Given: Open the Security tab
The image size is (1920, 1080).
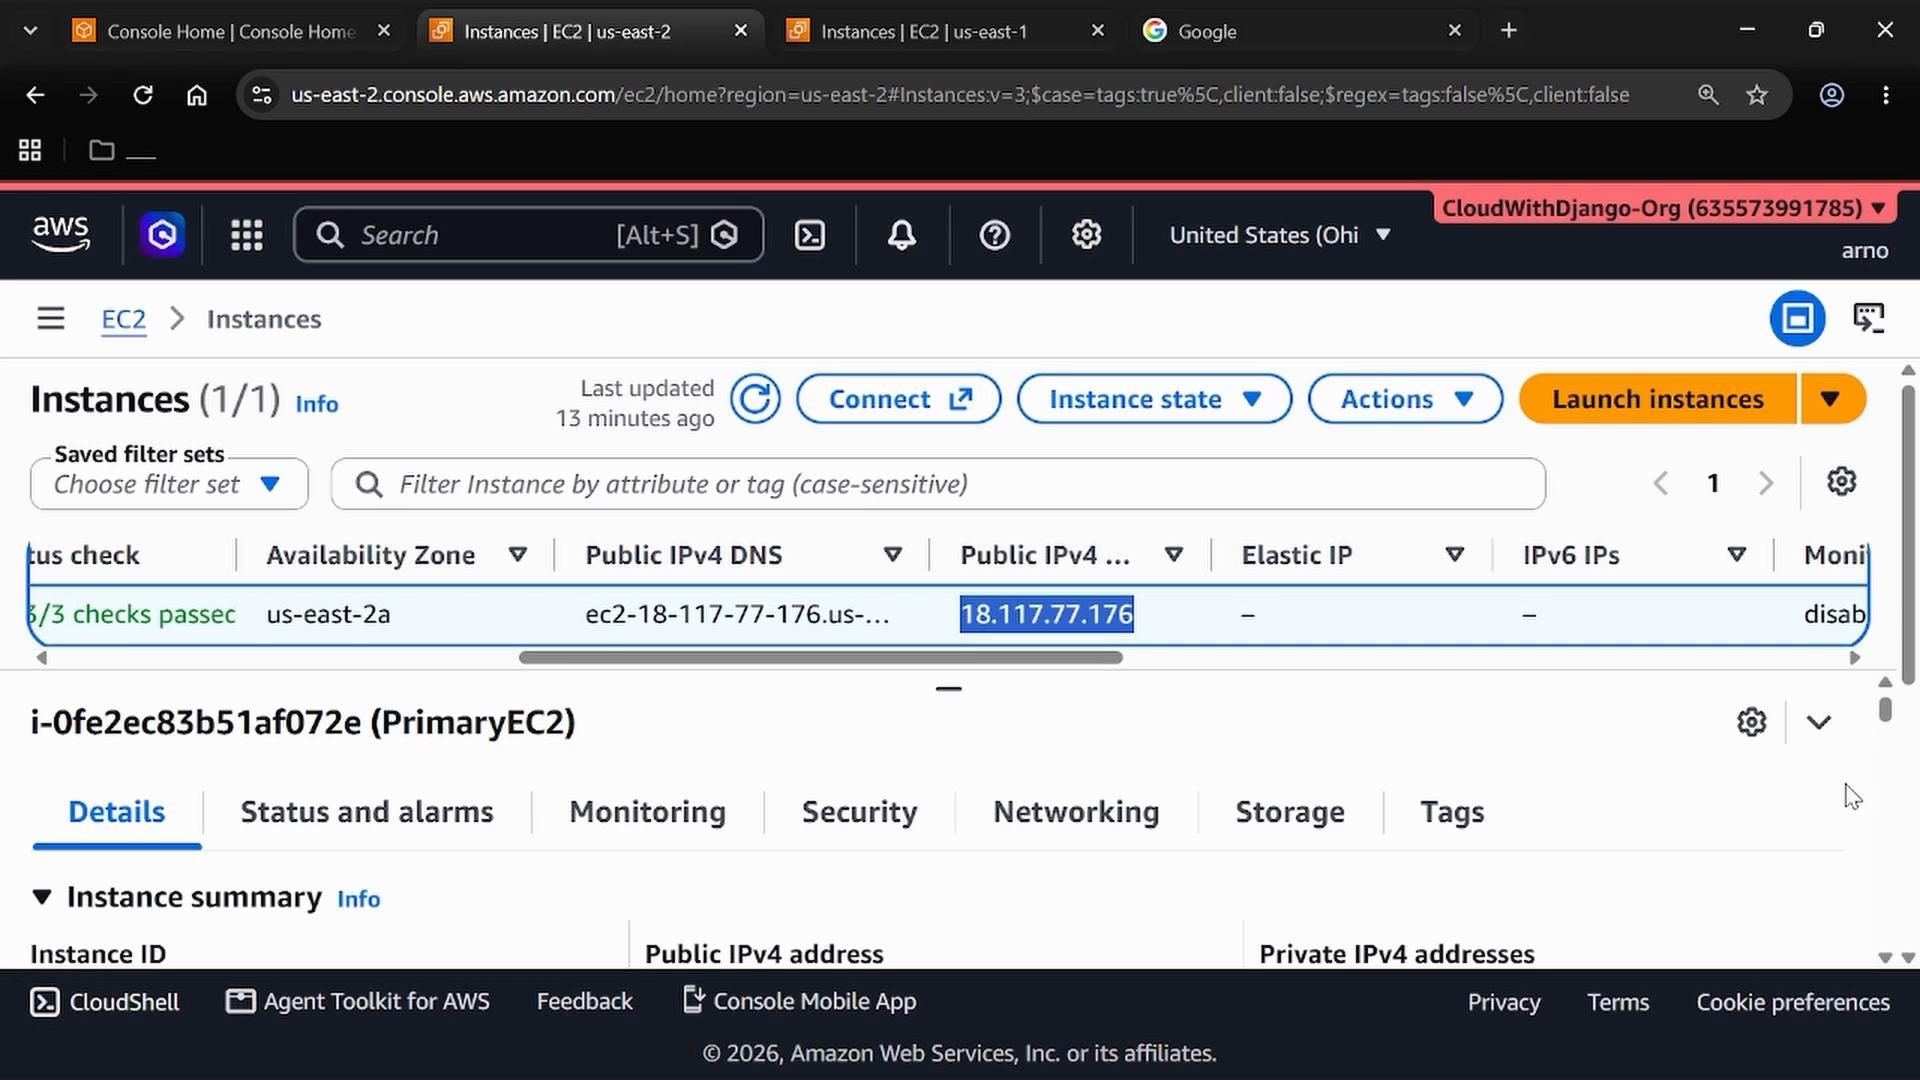Looking at the screenshot, I should (x=859, y=812).
